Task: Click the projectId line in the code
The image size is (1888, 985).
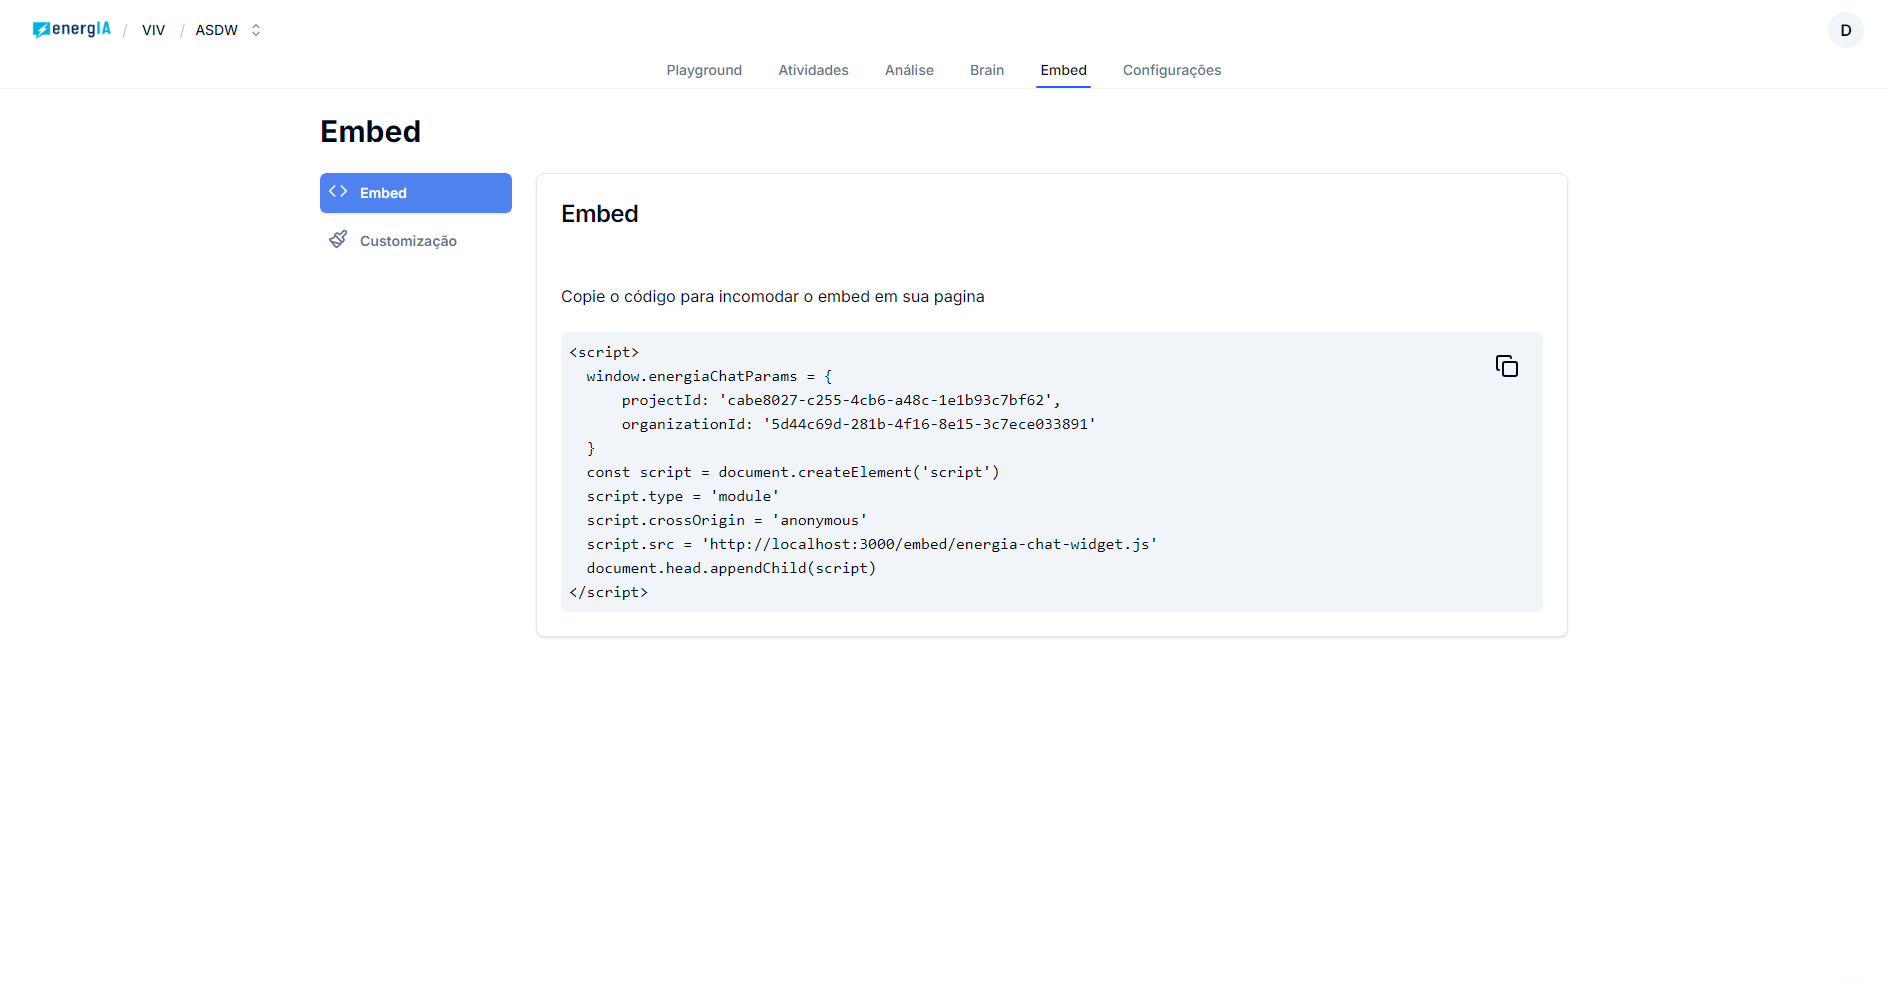Action: pyautogui.click(x=840, y=400)
